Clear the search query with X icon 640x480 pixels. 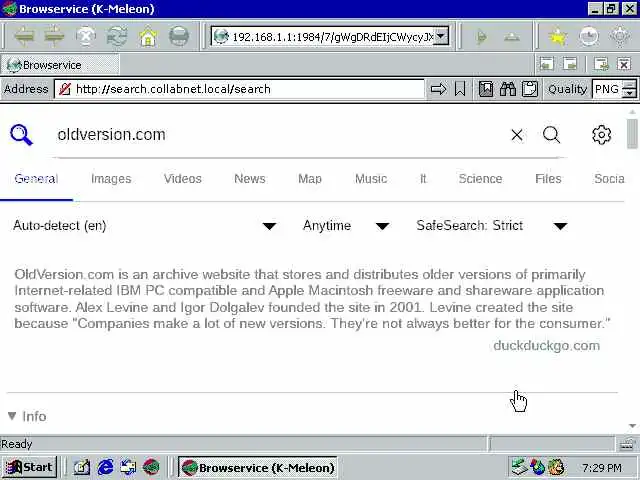(x=517, y=135)
